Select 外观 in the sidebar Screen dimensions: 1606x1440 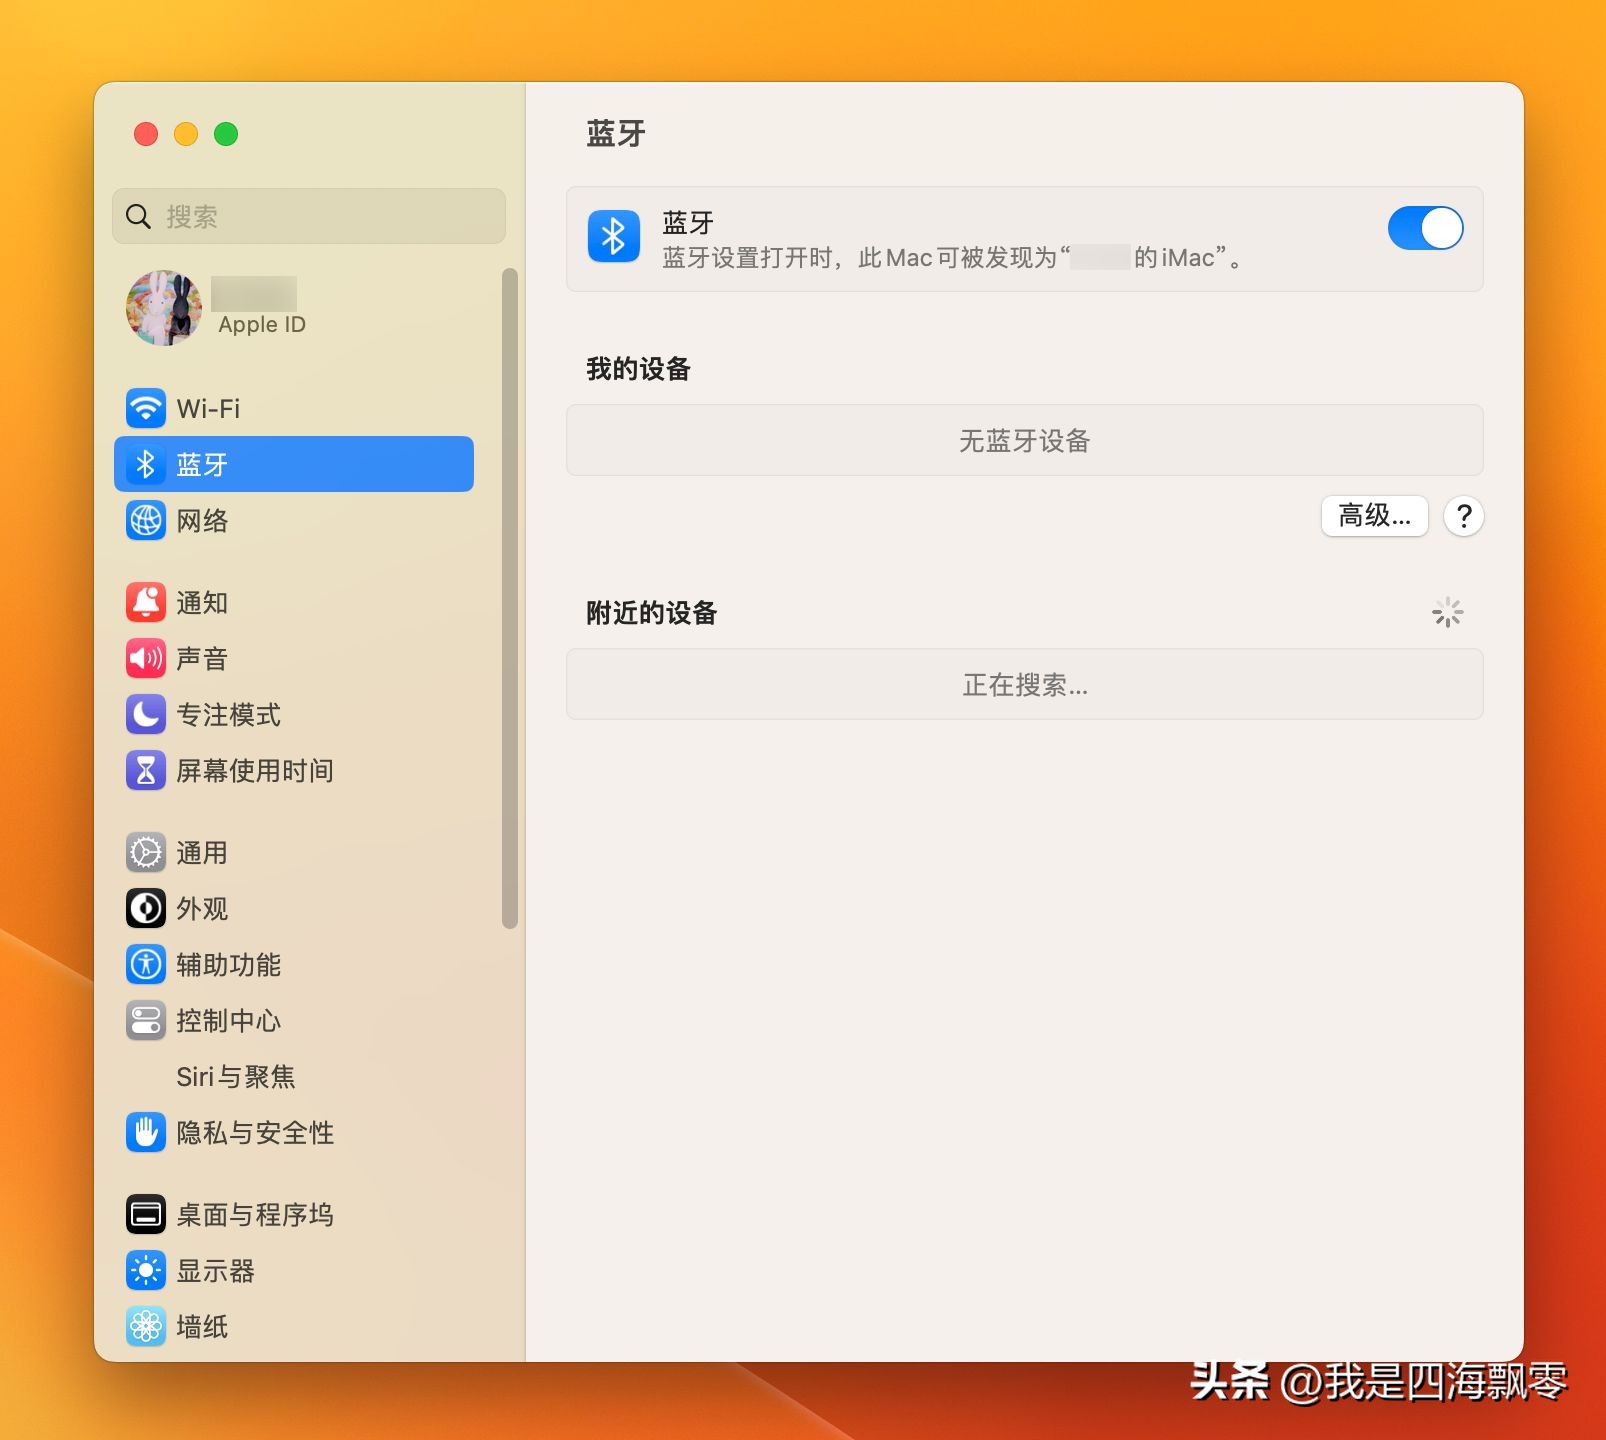pos(202,908)
